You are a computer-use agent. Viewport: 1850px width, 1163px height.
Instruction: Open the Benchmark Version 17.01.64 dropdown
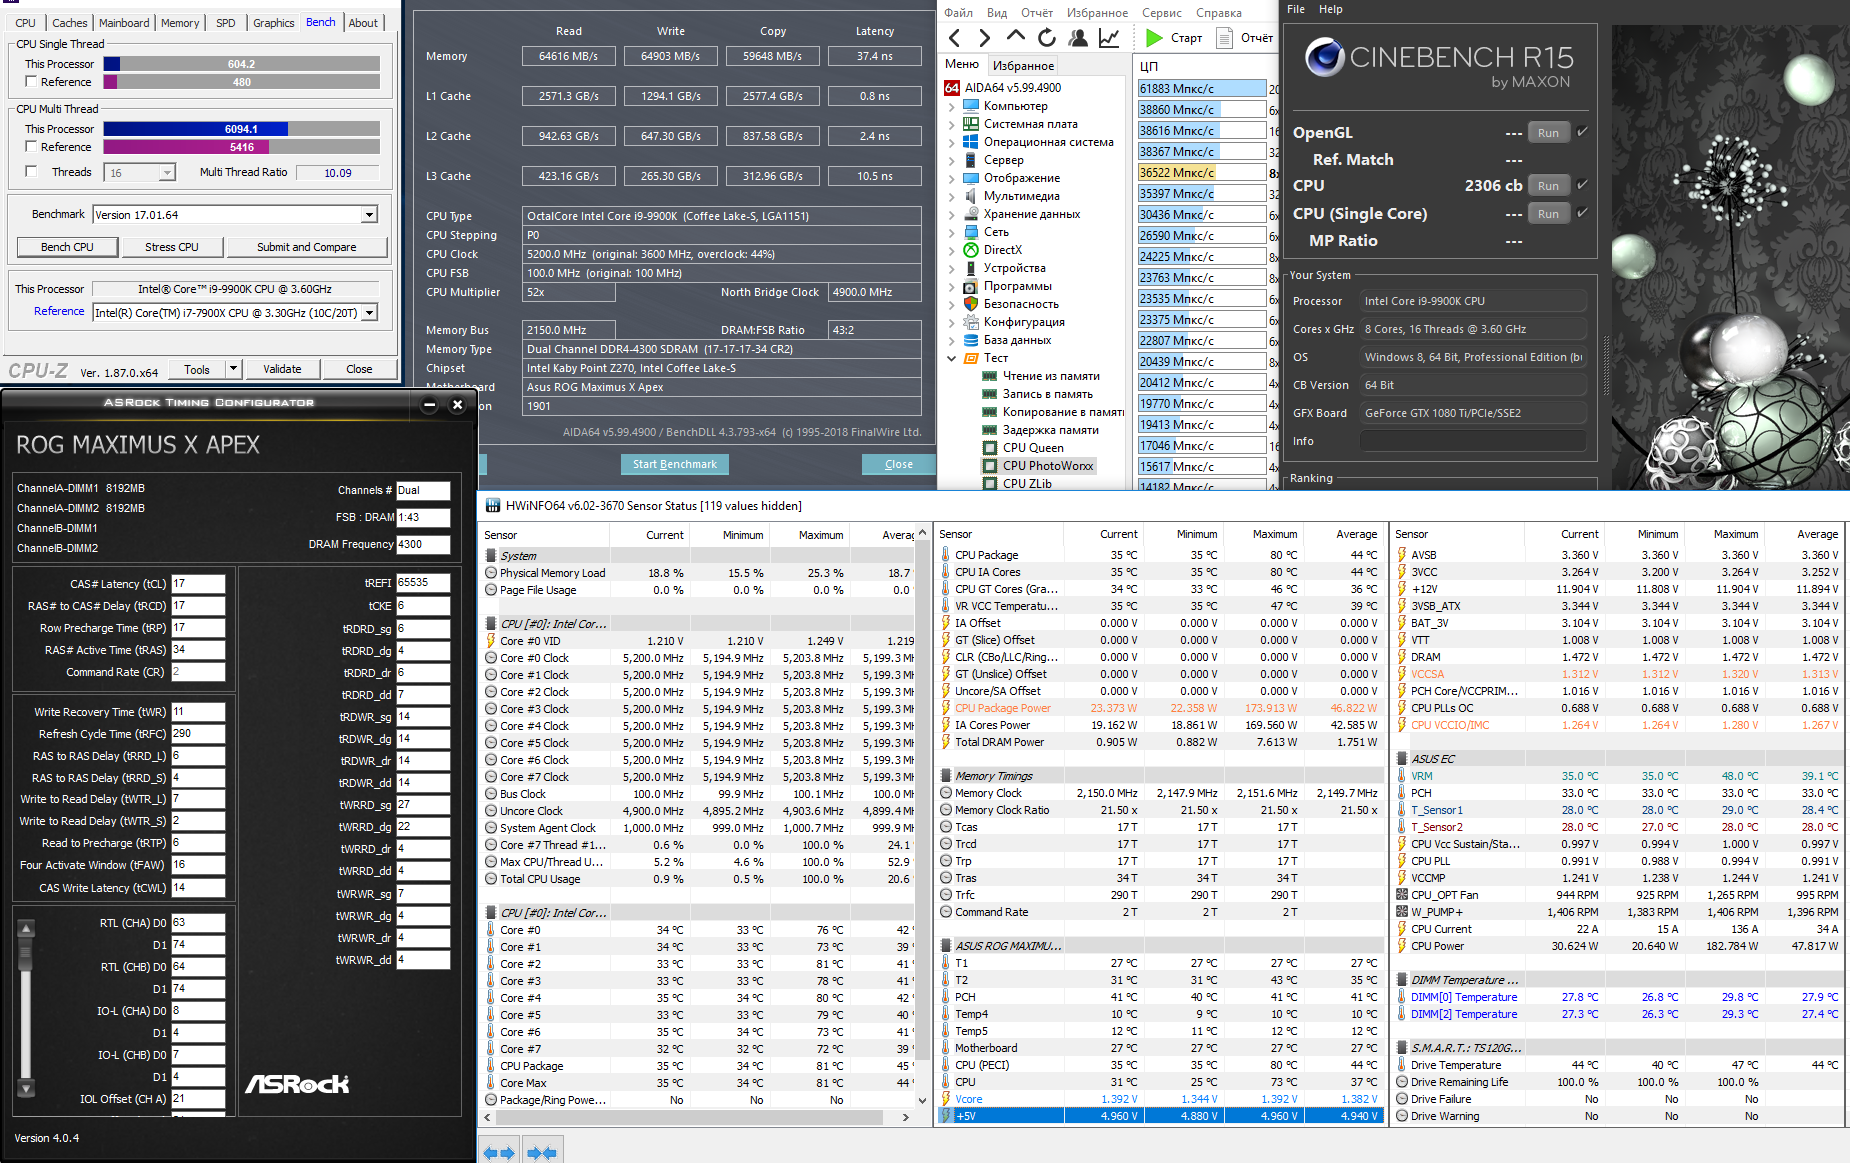[369, 215]
